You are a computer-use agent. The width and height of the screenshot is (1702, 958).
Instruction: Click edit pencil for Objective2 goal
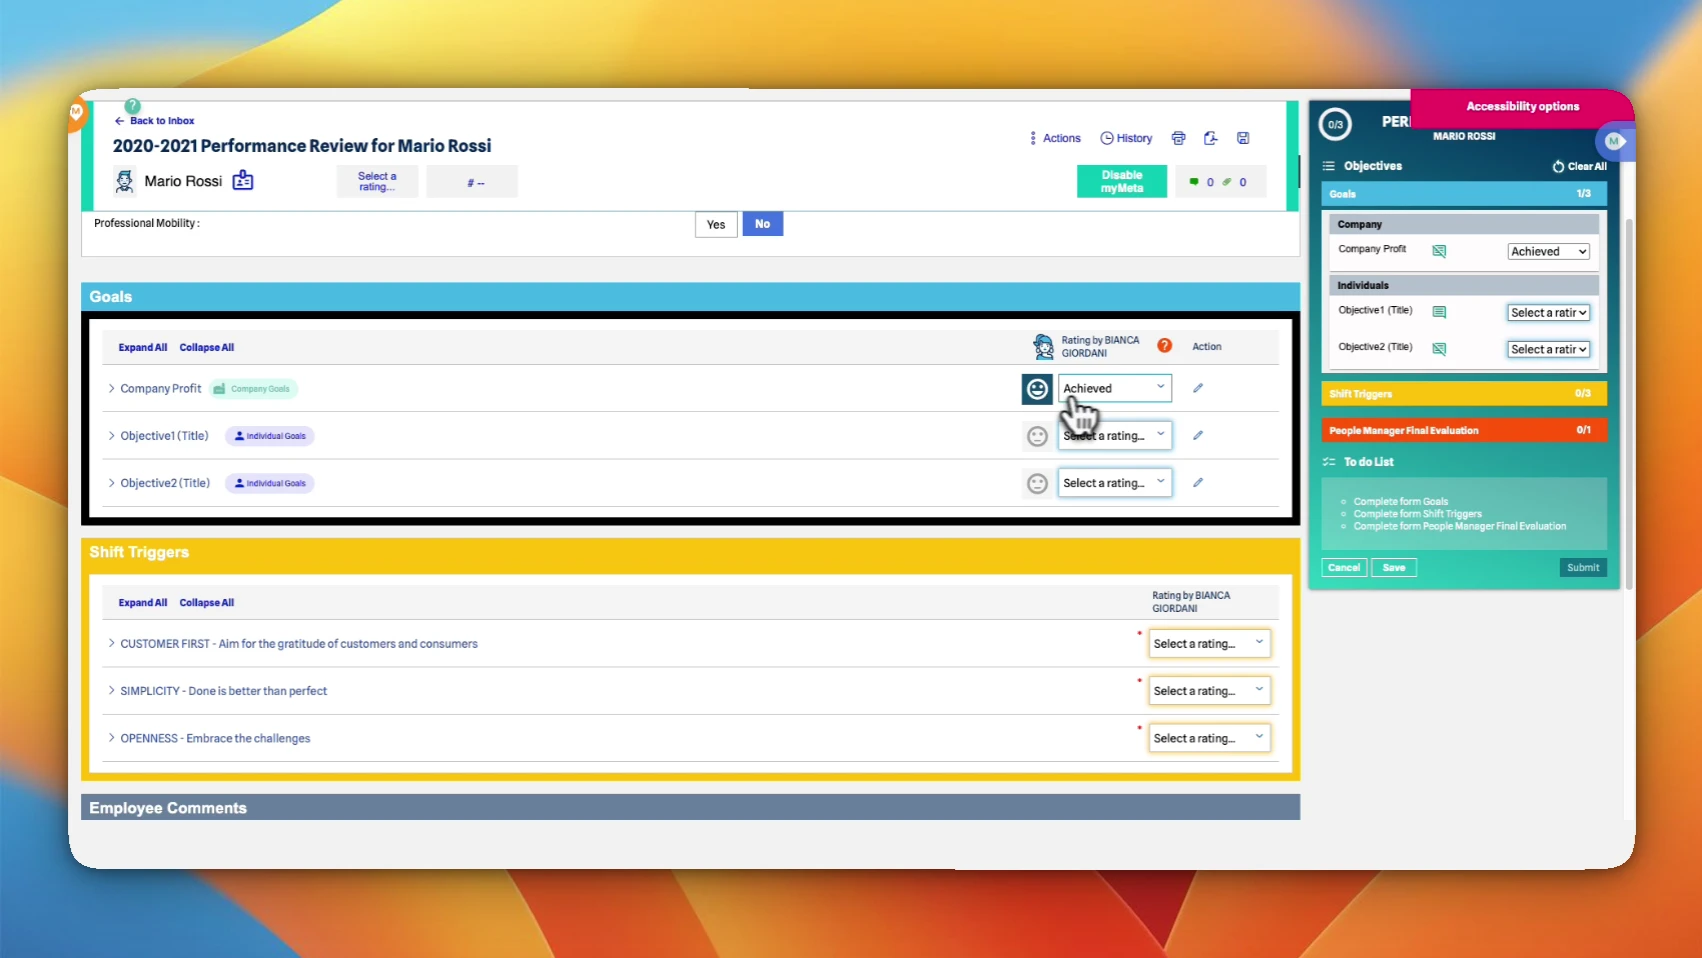[1198, 483]
